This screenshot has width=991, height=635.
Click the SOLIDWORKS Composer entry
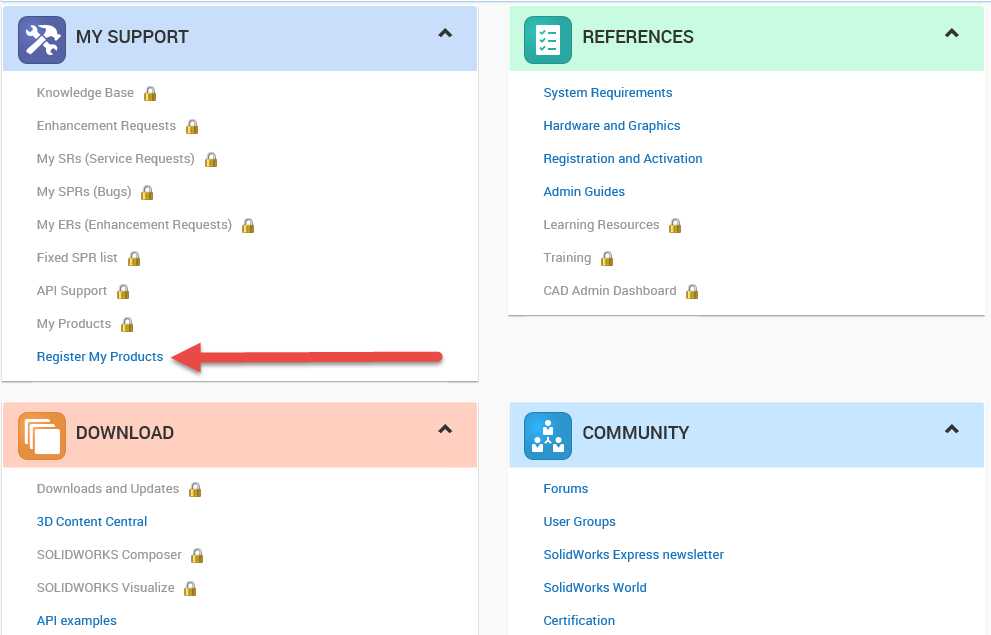[109, 555]
